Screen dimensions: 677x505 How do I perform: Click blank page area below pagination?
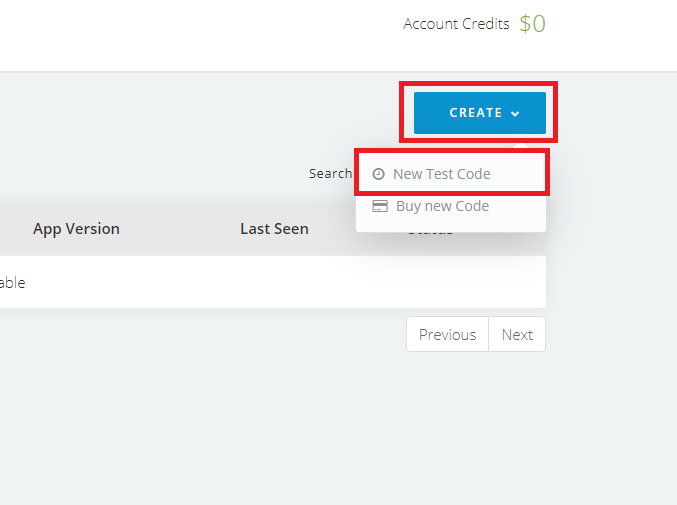coord(338,427)
